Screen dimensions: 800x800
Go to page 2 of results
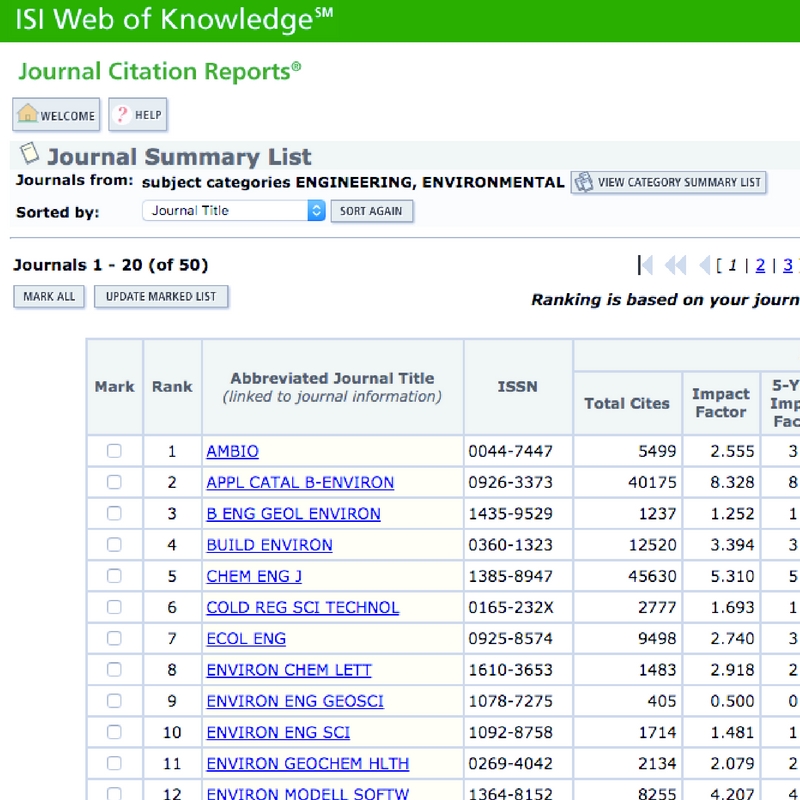click(760, 265)
